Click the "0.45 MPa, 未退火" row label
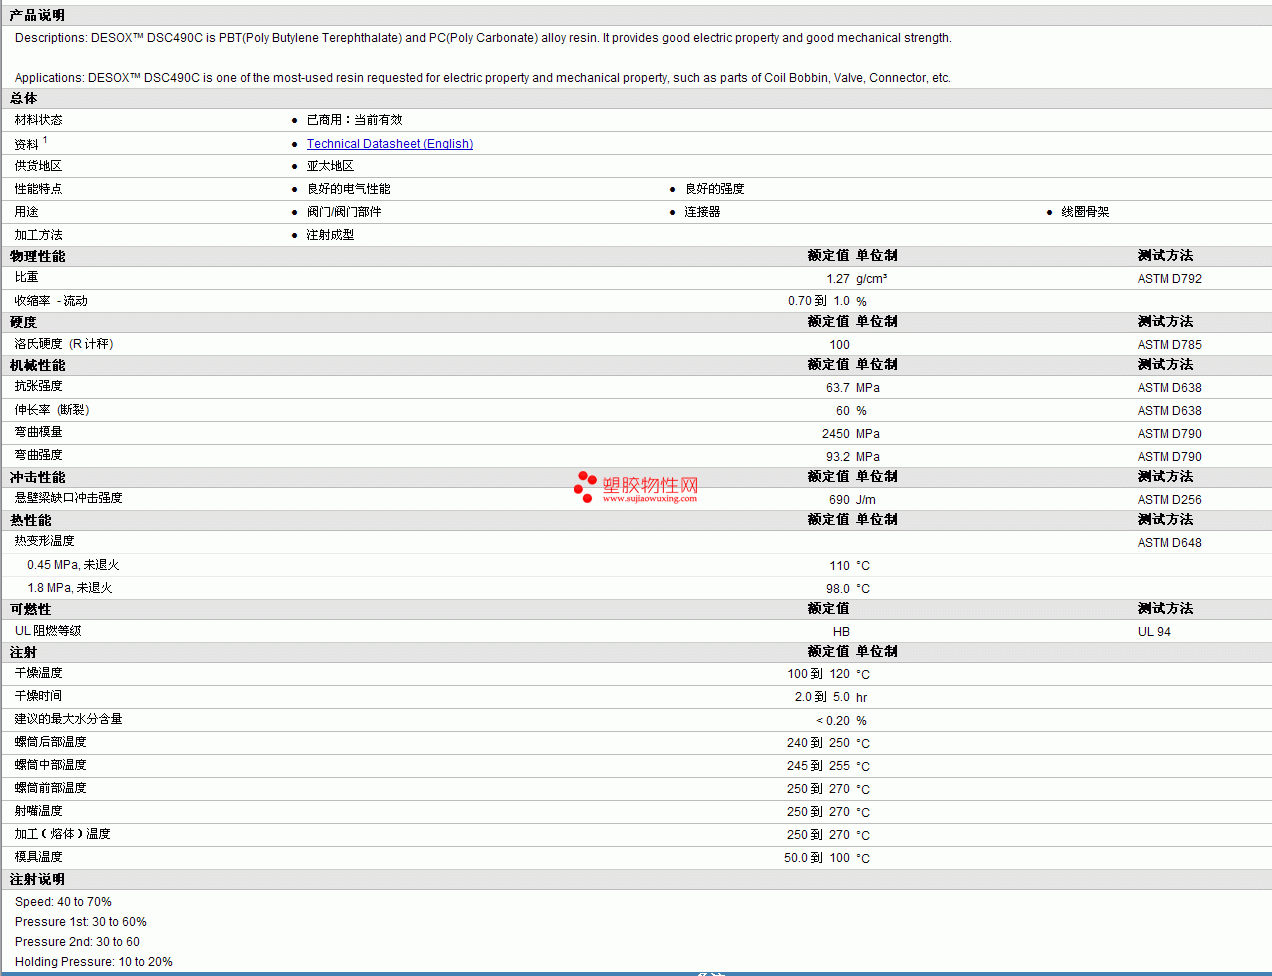 73,565
